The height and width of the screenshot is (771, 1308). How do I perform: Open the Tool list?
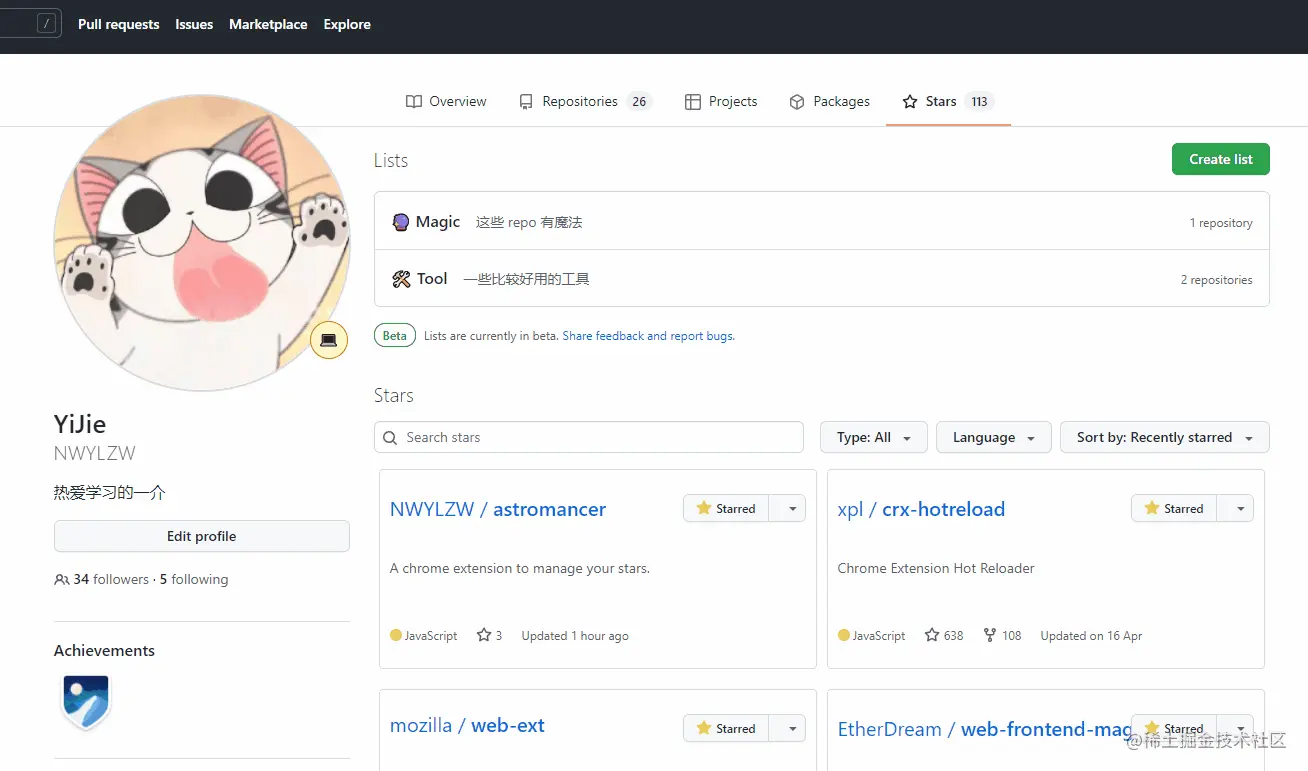click(x=432, y=279)
